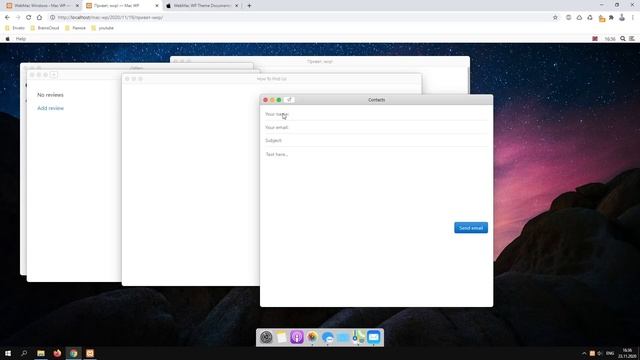Click the clock in the Mac menu bar

point(610,39)
